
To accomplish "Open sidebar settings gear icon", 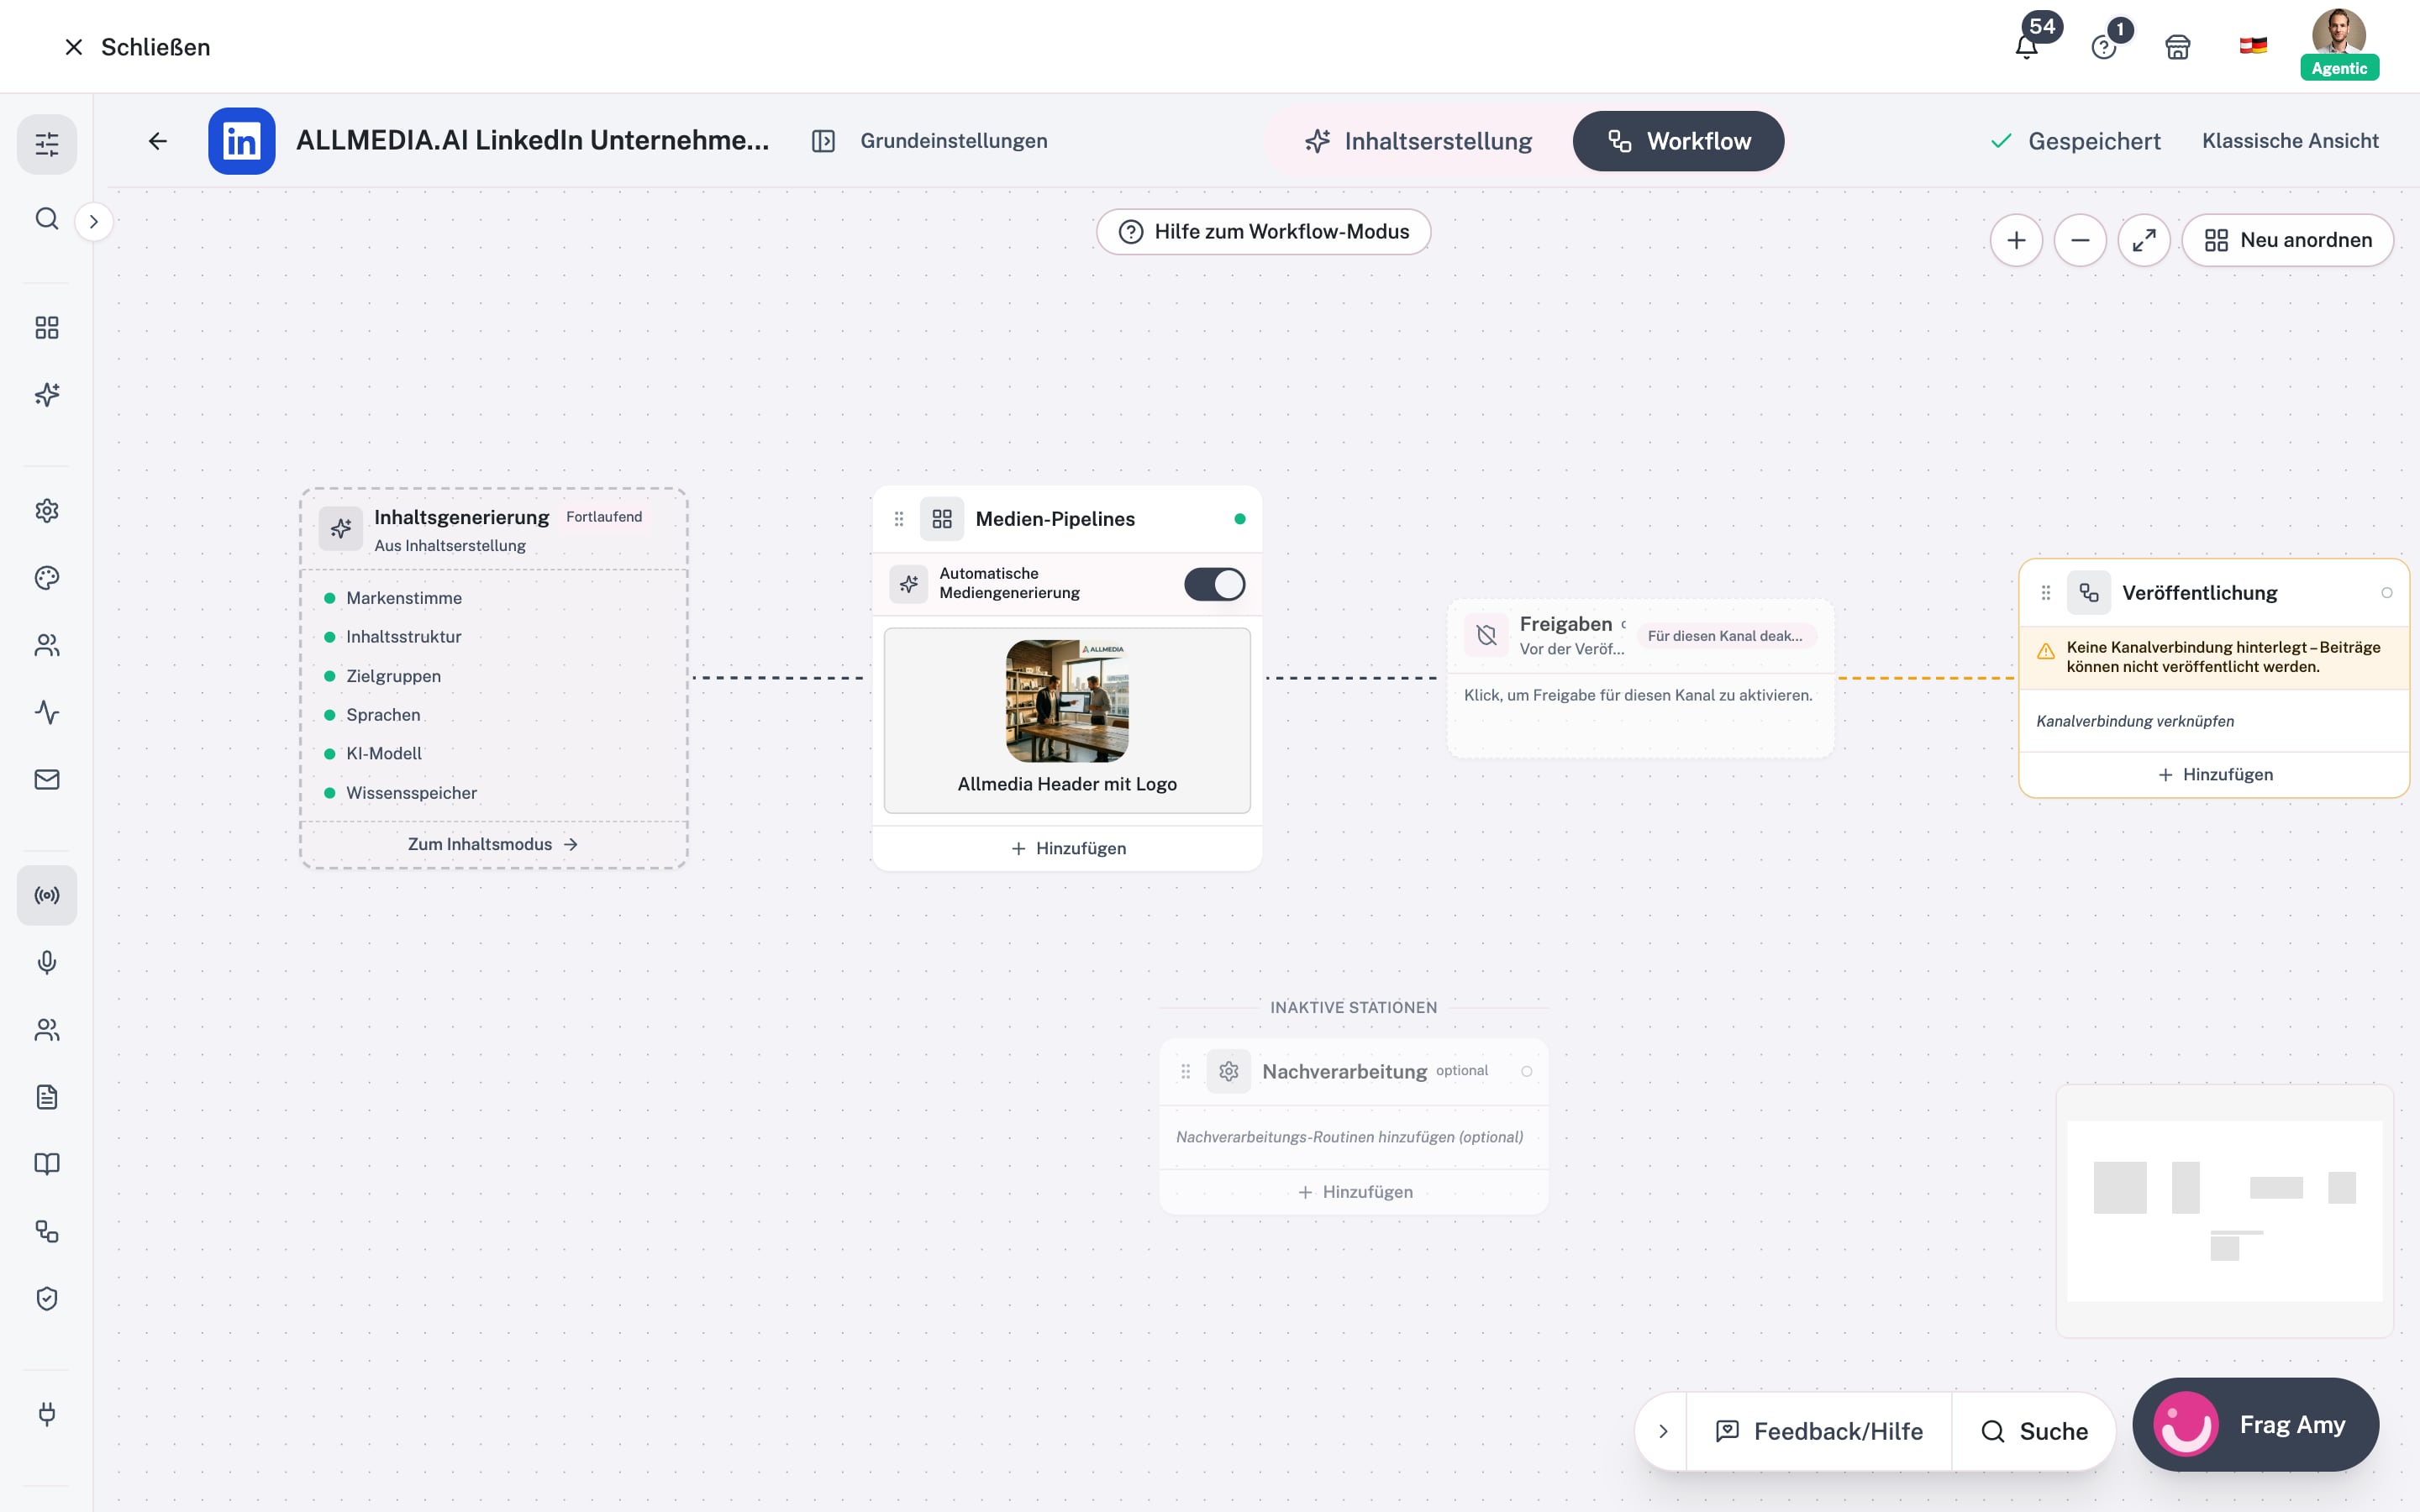I will pyautogui.click(x=47, y=511).
